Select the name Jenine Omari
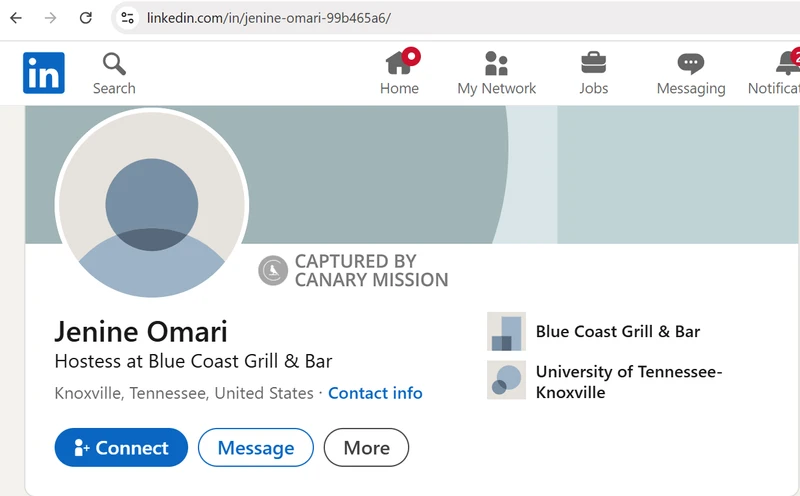Image resolution: width=800 pixels, height=496 pixels. point(141,332)
